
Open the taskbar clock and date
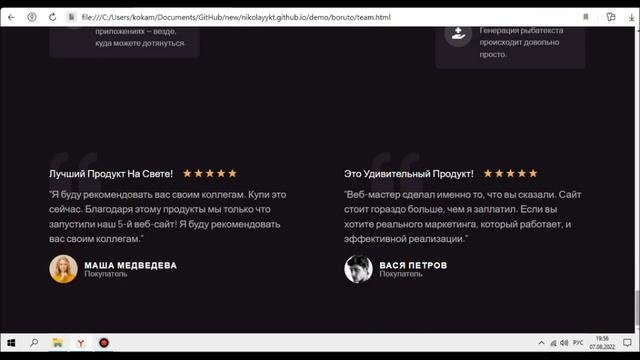[x=602, y=343]
